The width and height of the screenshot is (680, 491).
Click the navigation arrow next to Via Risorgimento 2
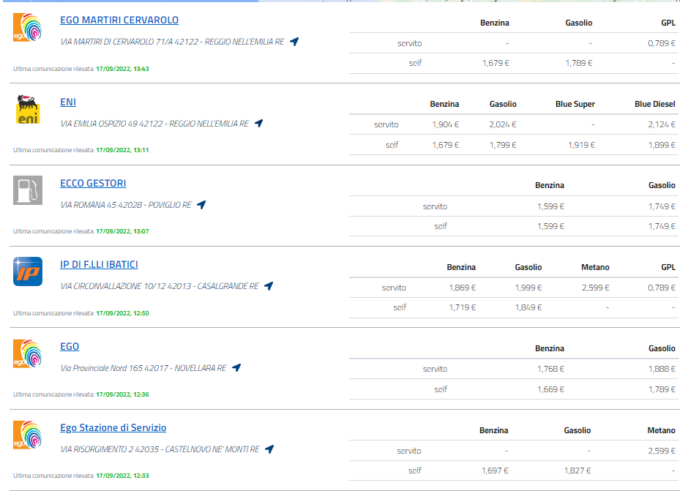coord(269,449)
